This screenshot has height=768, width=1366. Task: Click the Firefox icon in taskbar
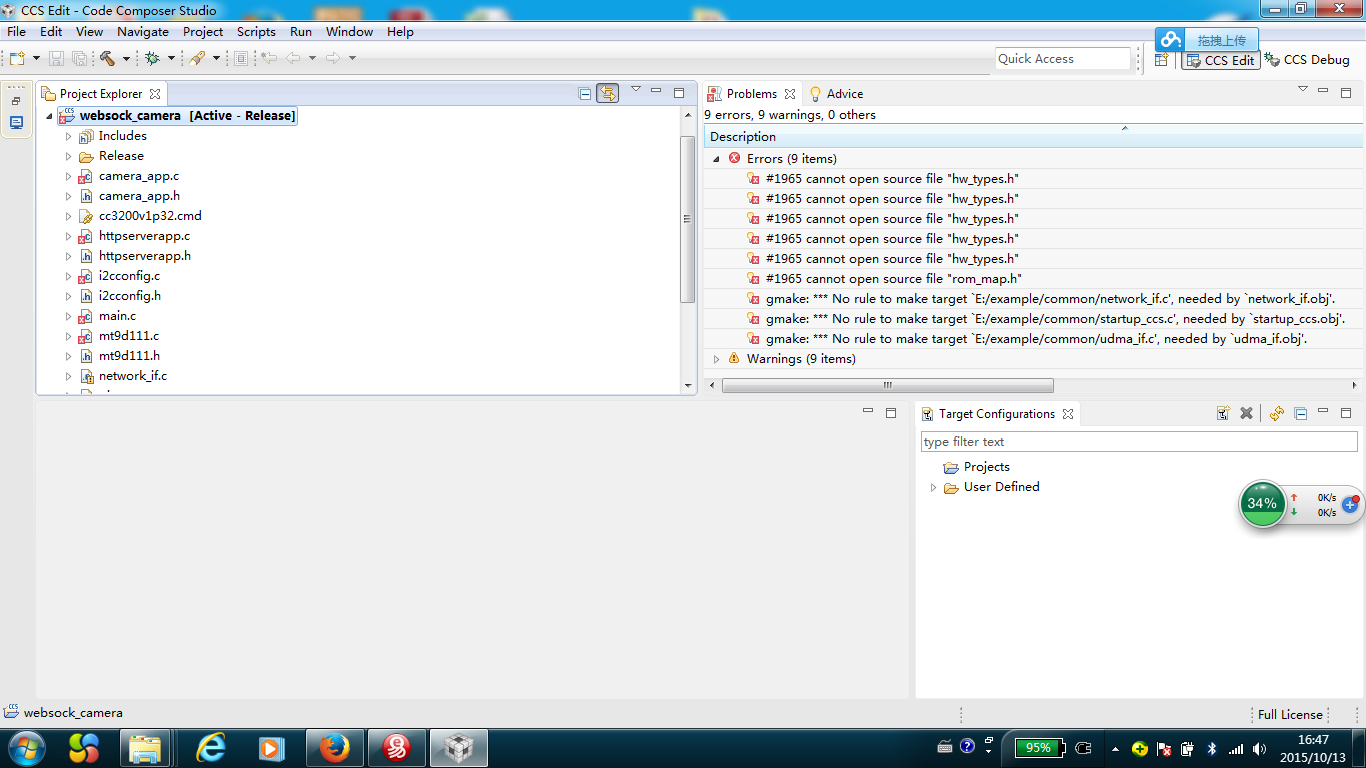(335, 747)
